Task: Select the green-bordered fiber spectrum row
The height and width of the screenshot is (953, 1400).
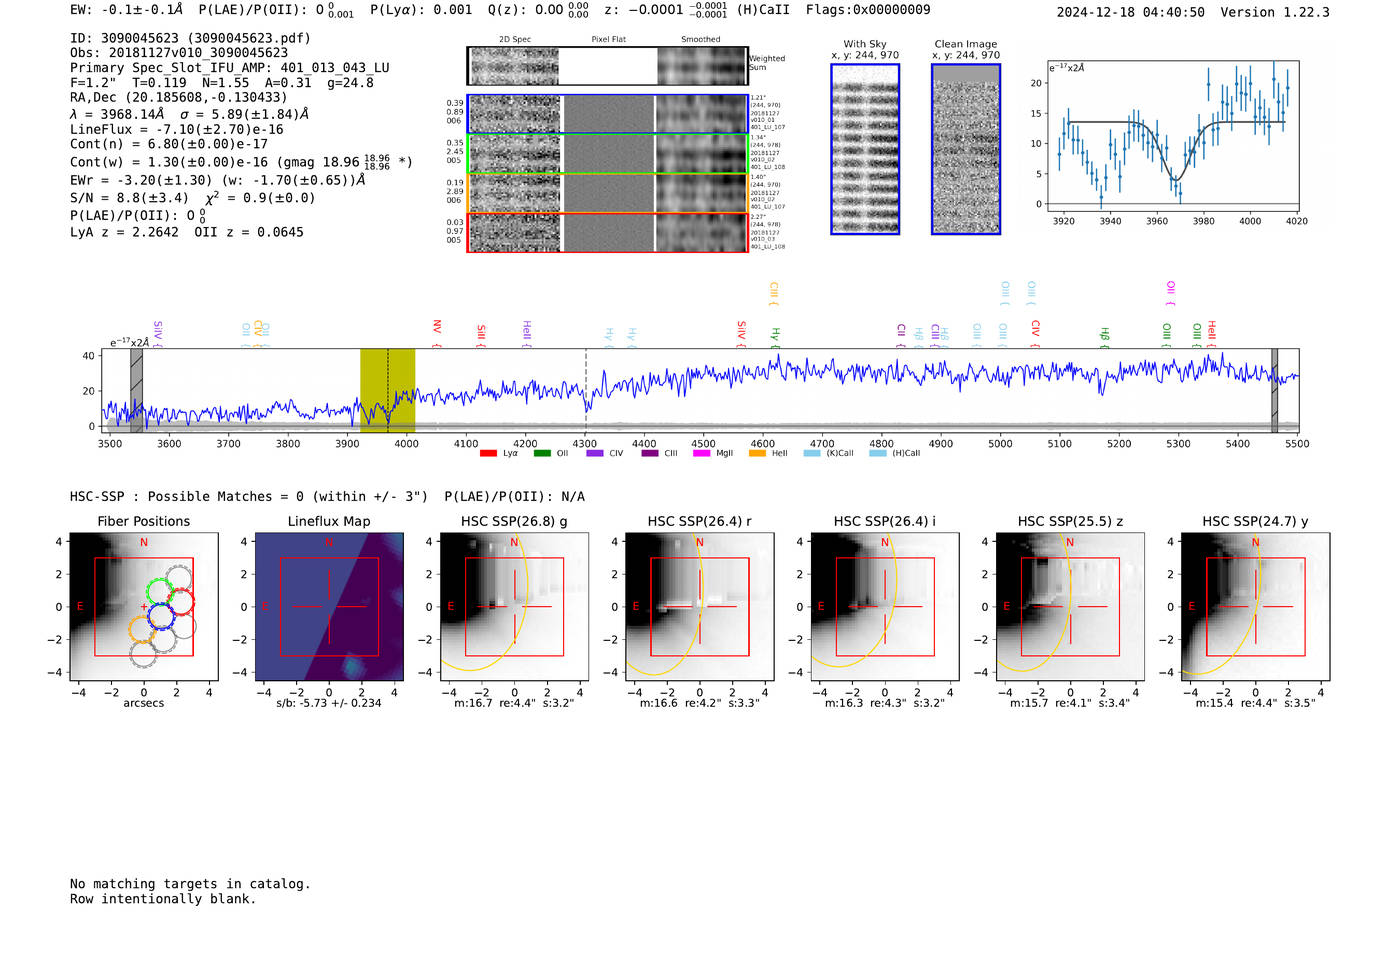Action: point(608,154)
